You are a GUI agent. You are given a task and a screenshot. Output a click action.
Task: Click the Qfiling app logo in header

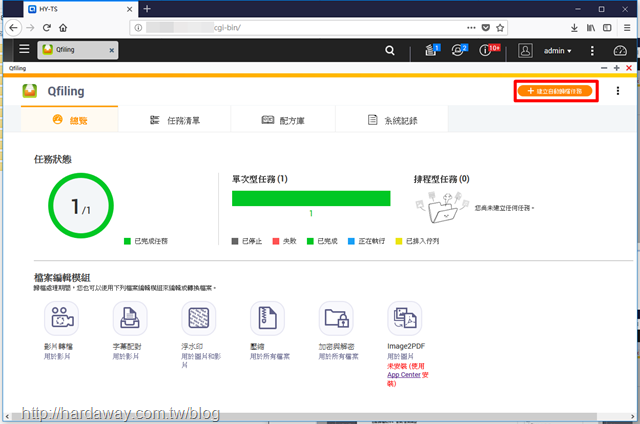click(29, 91)
